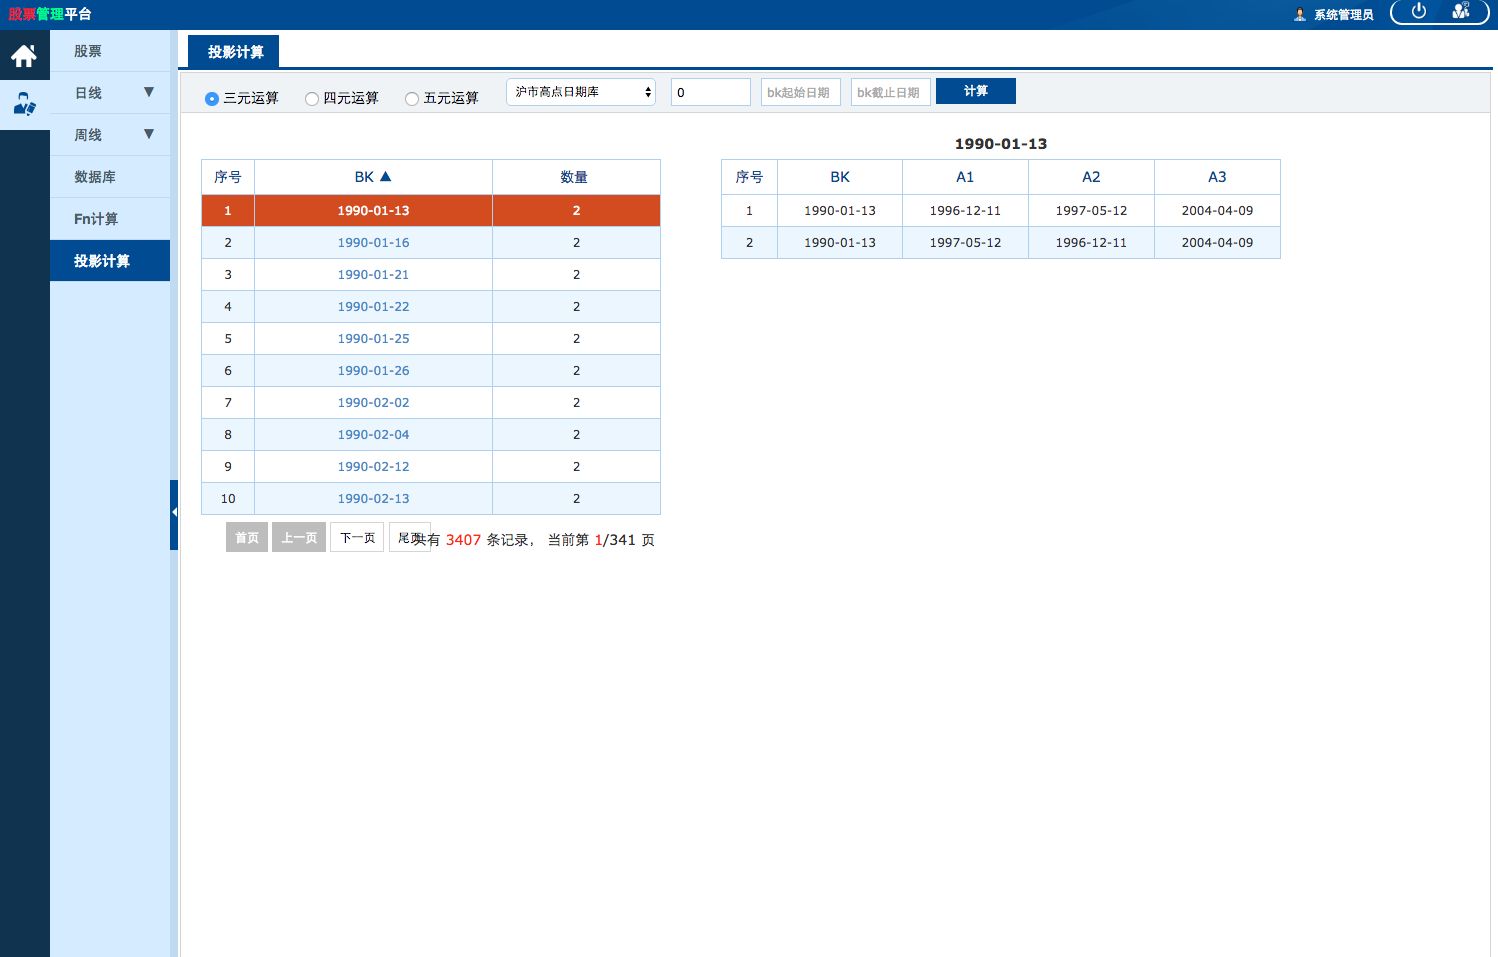
Task: Select the 三元运算 radio button
Action: pyautogui.click(x=212, y=99)
